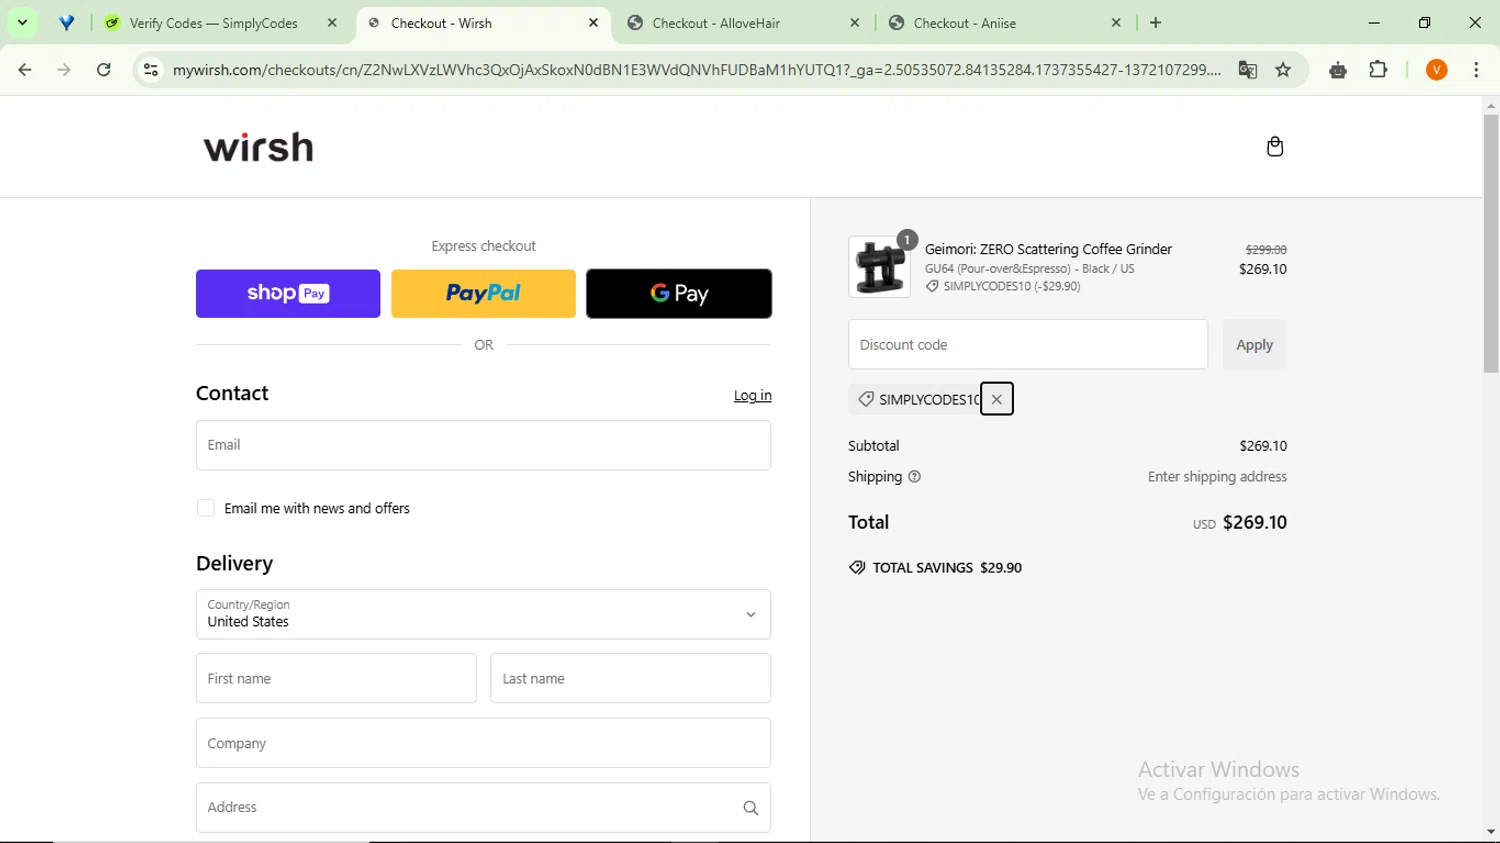Click the Geimori: ZERO Scattering Coffee Grinder title
This screenshot has width=1500, height=843.
tap(1048, 249)
